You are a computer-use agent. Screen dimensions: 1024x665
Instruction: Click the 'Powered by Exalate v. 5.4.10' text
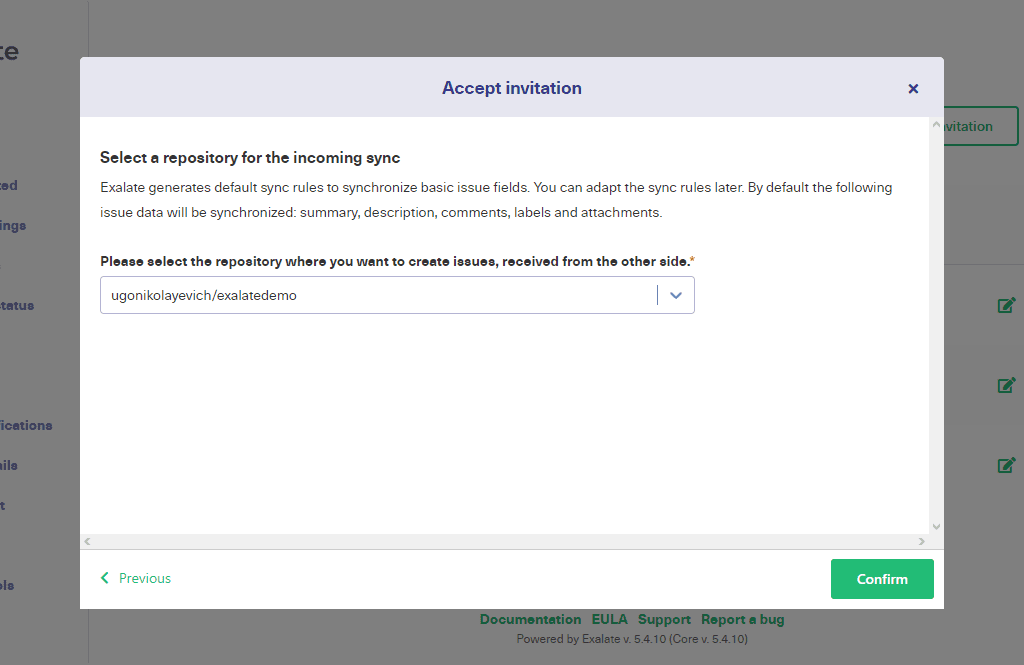(632, 639)
